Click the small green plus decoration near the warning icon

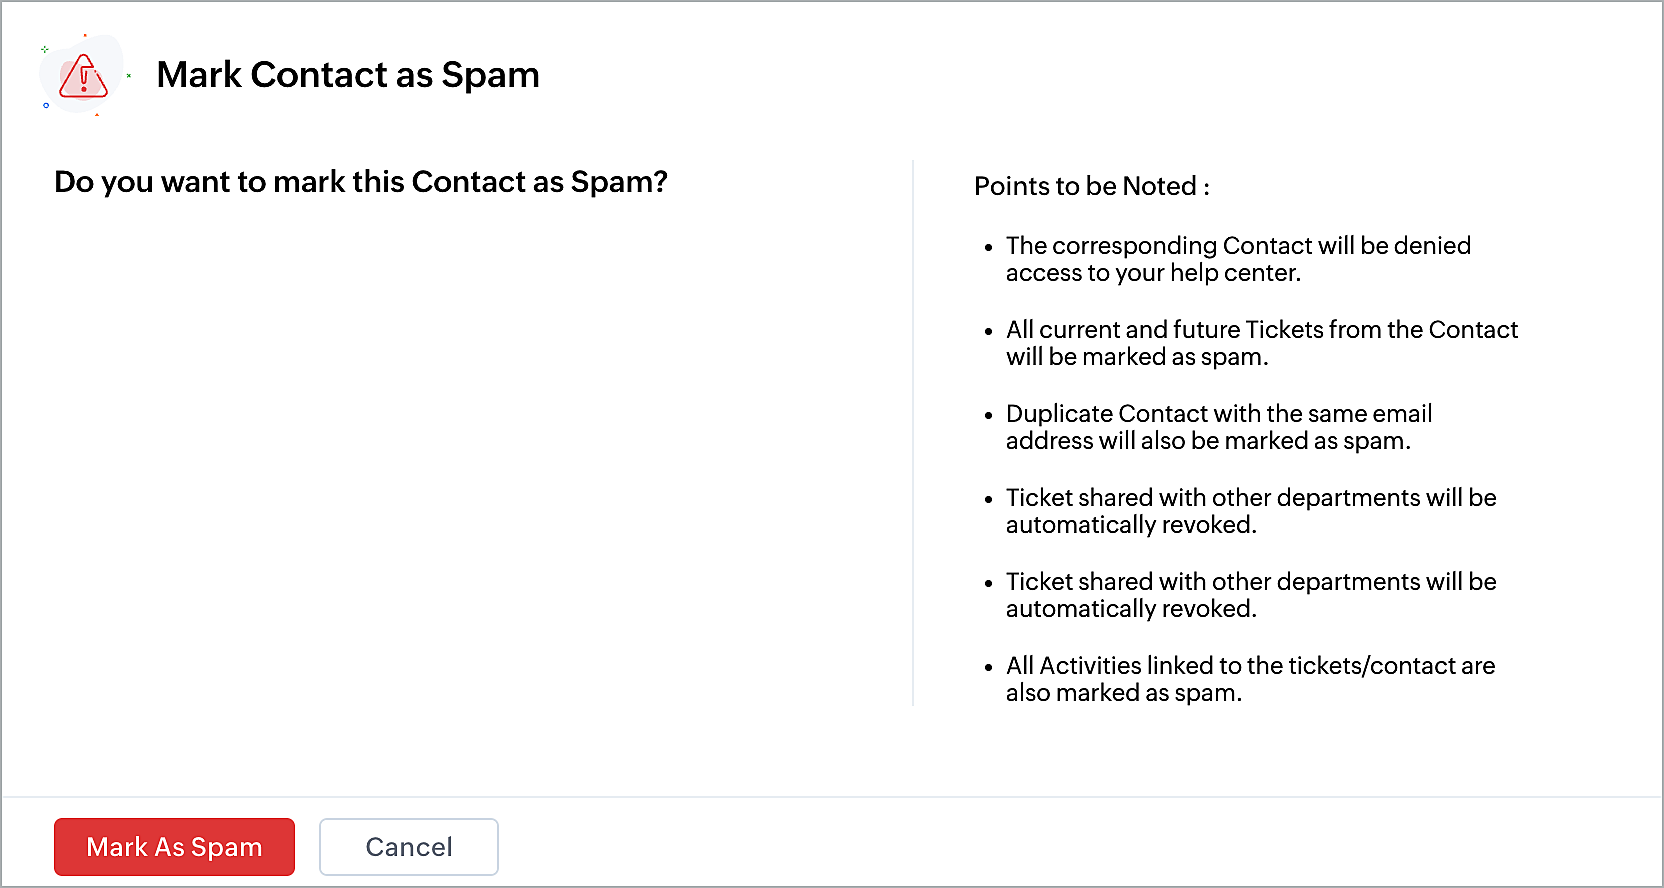44,49
